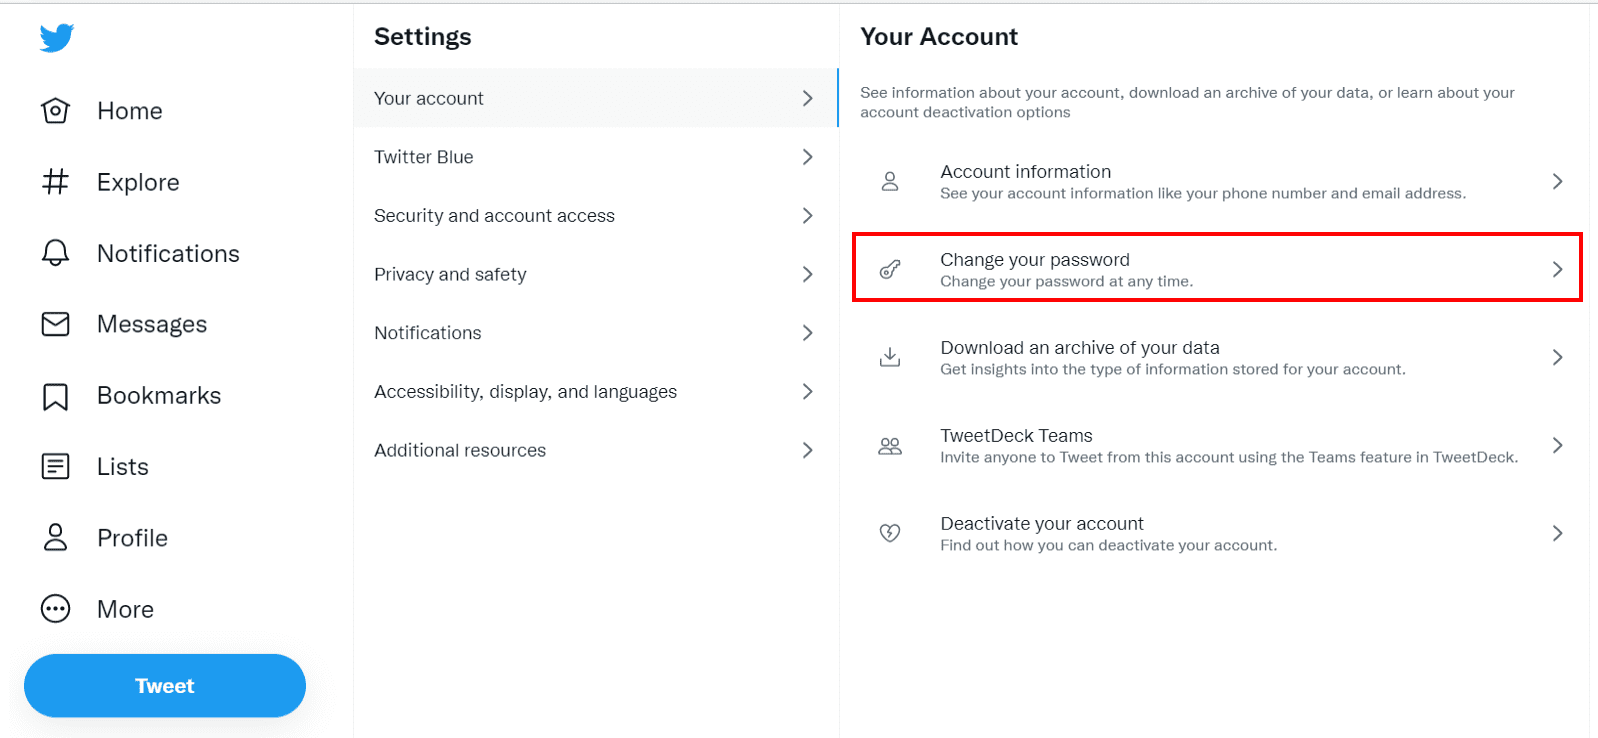Screen dimensions: 1598x738
Task: Click 'Change your password at any time.' text
Action: (x=1066, y=282)
